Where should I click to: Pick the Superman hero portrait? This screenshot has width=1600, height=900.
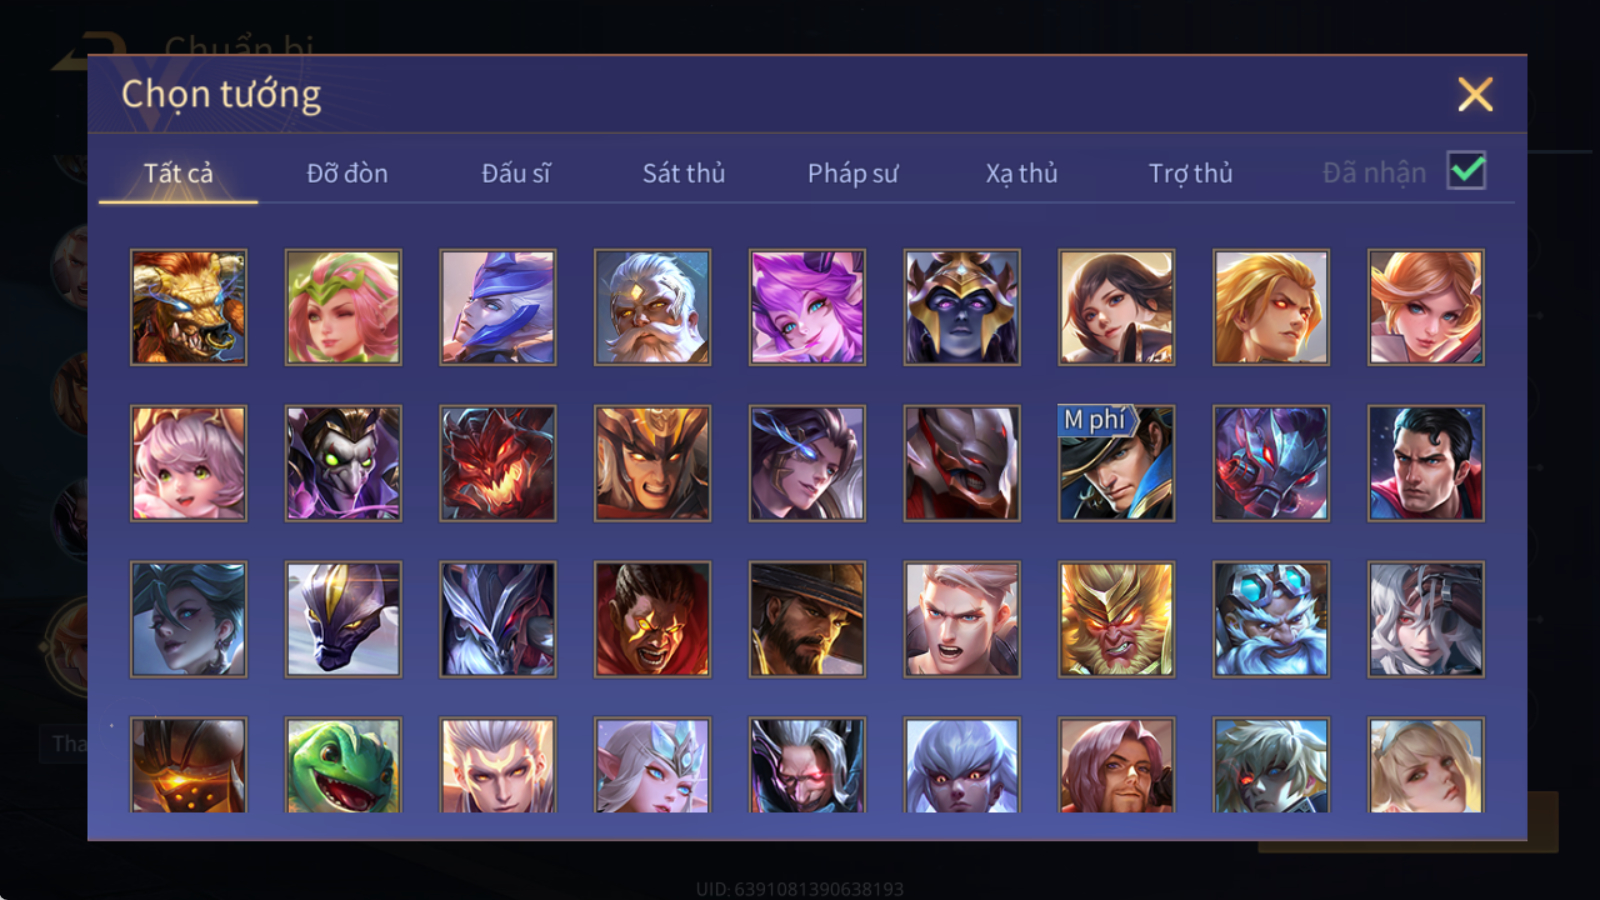point(1426,463)
